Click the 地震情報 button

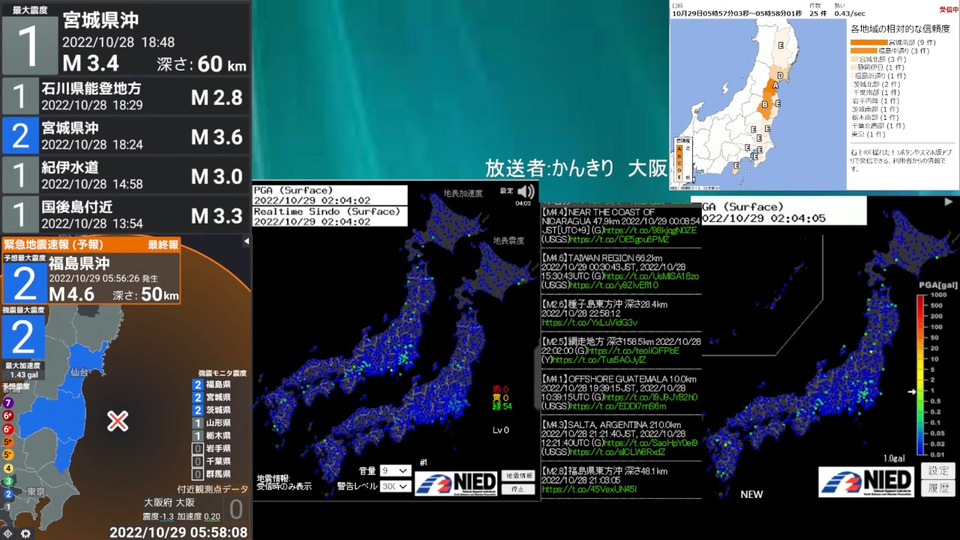(518, 476)
